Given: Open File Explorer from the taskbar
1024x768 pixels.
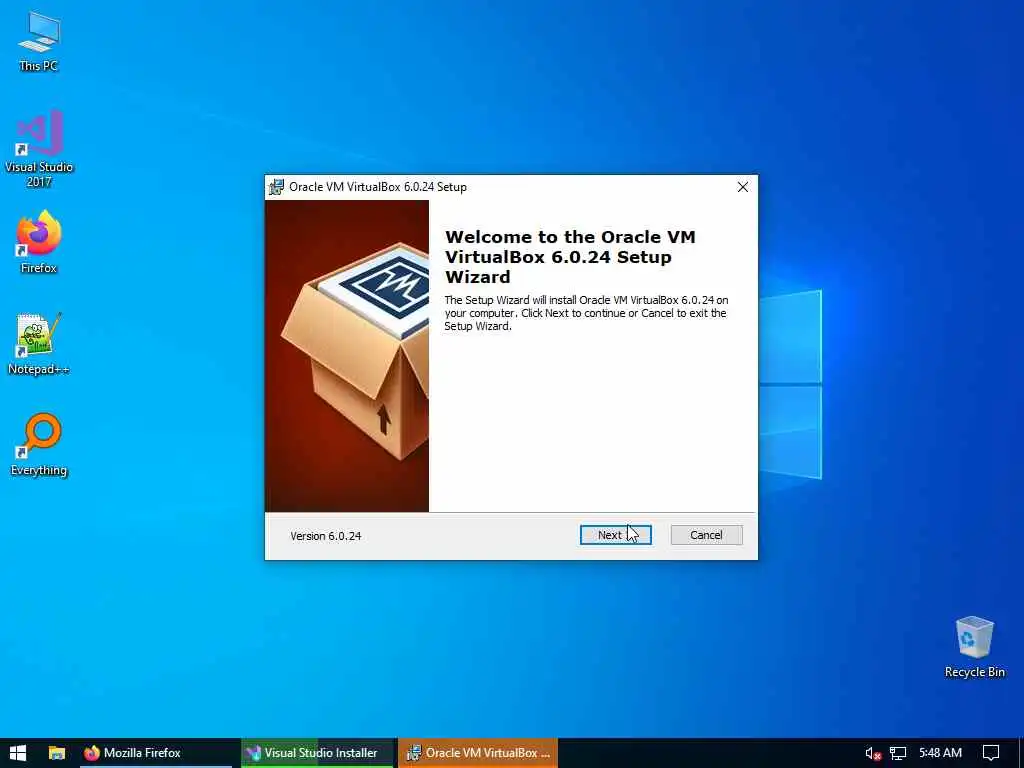Looking at the screenshot, I should pos(57,753).
